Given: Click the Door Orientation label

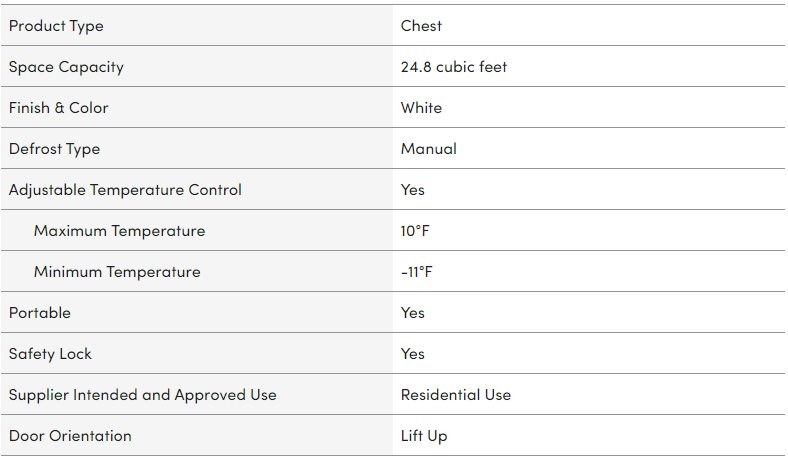Looking at the screenshot, I should (x=70, y=436).
